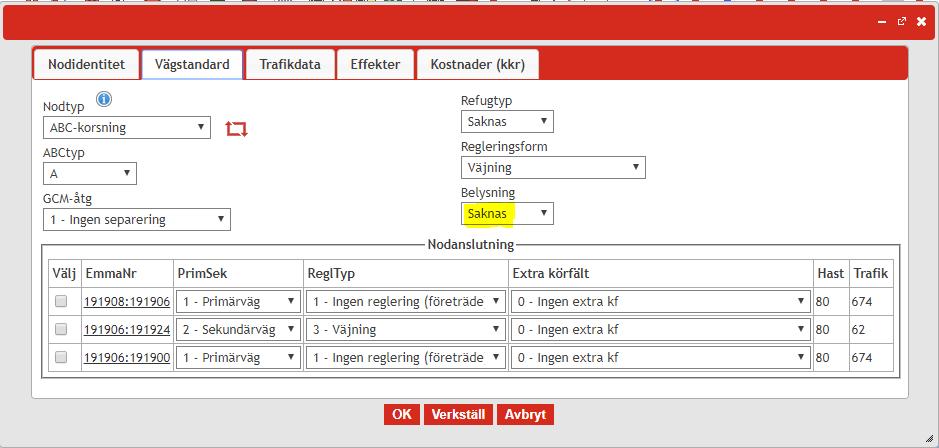Click the Nodanslutning group title
Image resolution: width=939 pixels, height=448 pixels.
coord(471,244)
